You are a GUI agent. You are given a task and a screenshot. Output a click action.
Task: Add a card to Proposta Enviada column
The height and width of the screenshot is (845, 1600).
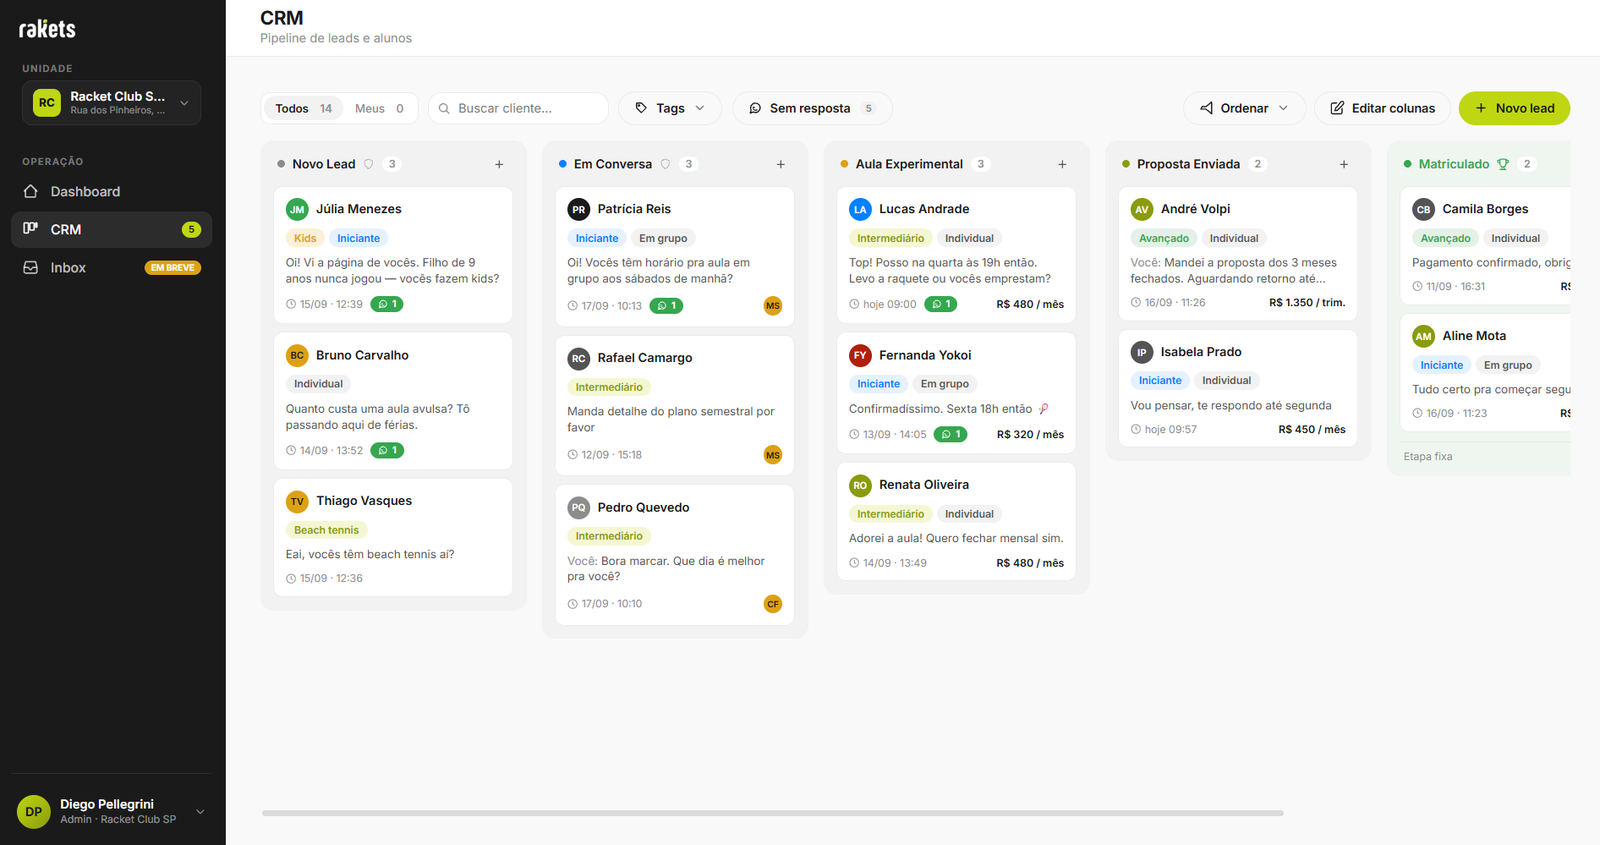pos(1344,164)
